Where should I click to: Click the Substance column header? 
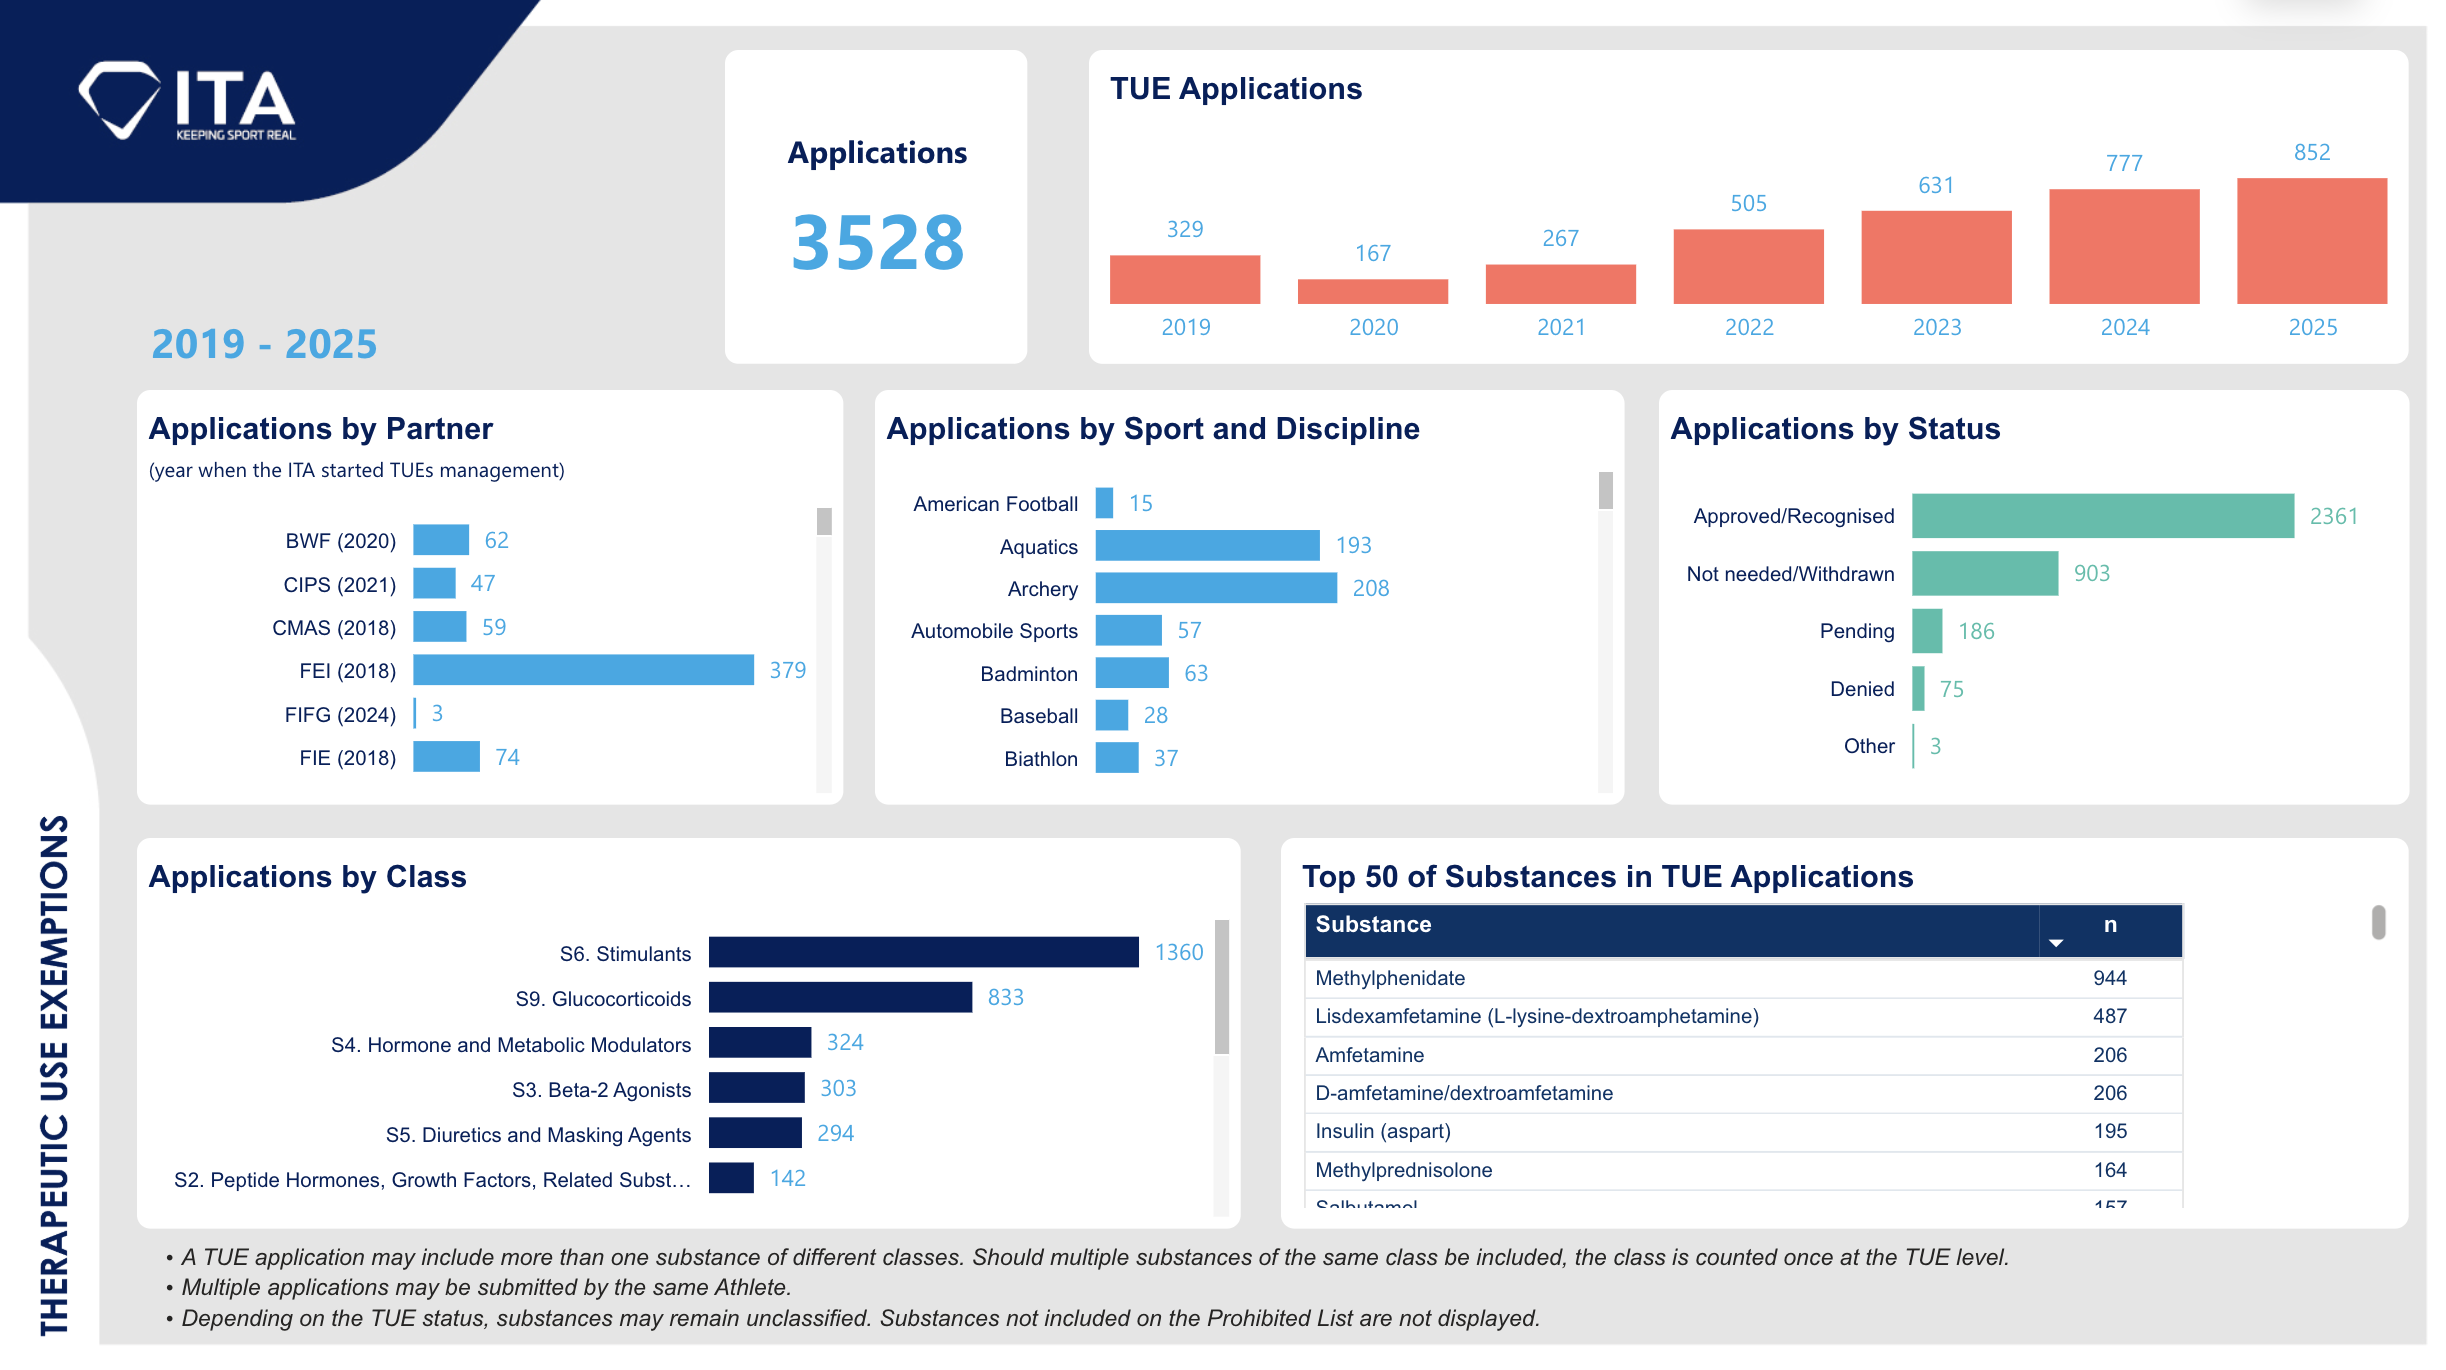pyautogui.click(x=1372, y=925)
